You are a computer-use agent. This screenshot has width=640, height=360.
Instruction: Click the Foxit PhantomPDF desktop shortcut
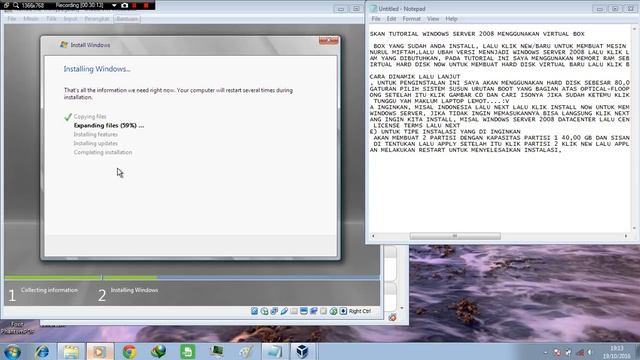17,328
